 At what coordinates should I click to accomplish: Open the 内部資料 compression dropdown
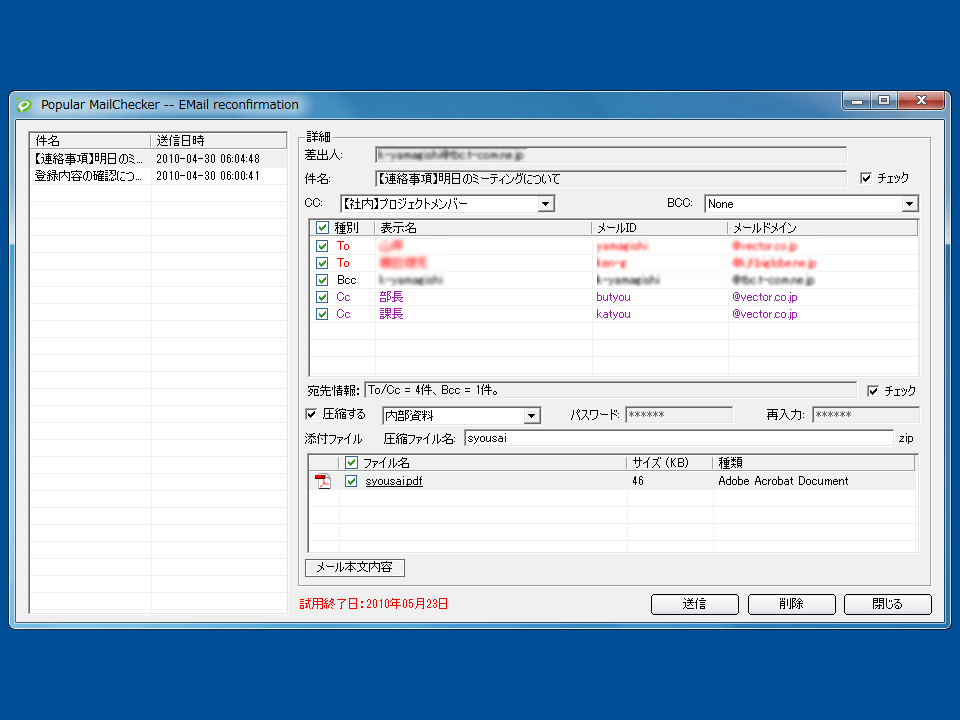click(462, 416)
